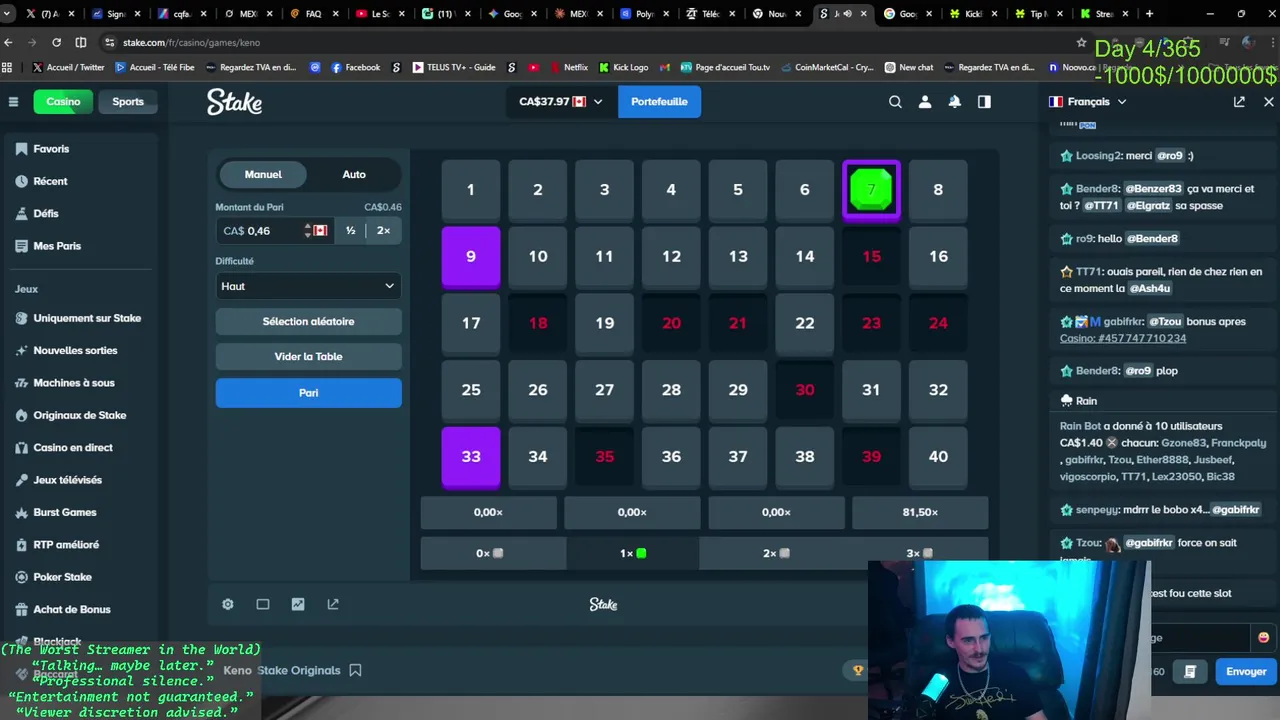Viewport: 1280px width, 720px height.
Task: Click Sélection aléatoire button
Action: pos(308,322)
